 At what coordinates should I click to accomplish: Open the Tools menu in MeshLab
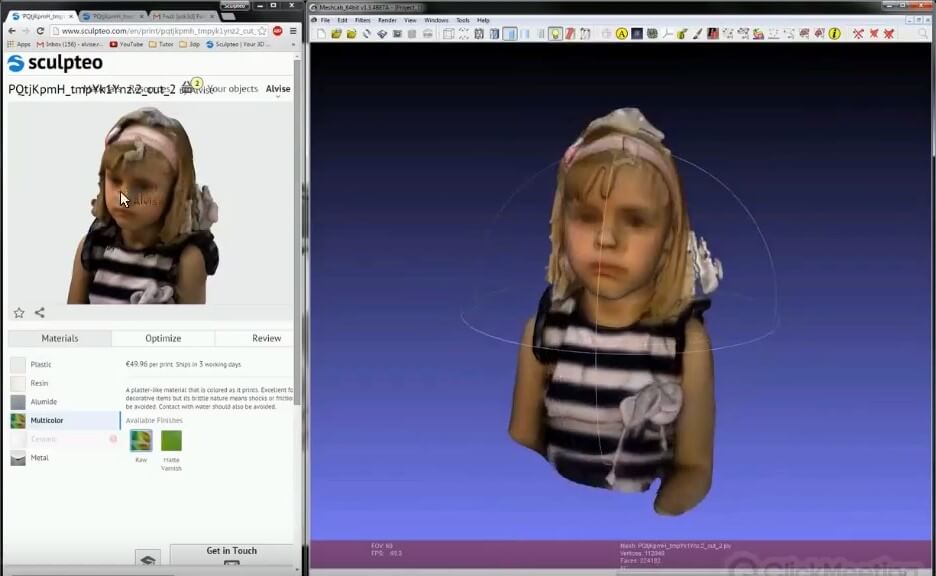click(463, 20)
